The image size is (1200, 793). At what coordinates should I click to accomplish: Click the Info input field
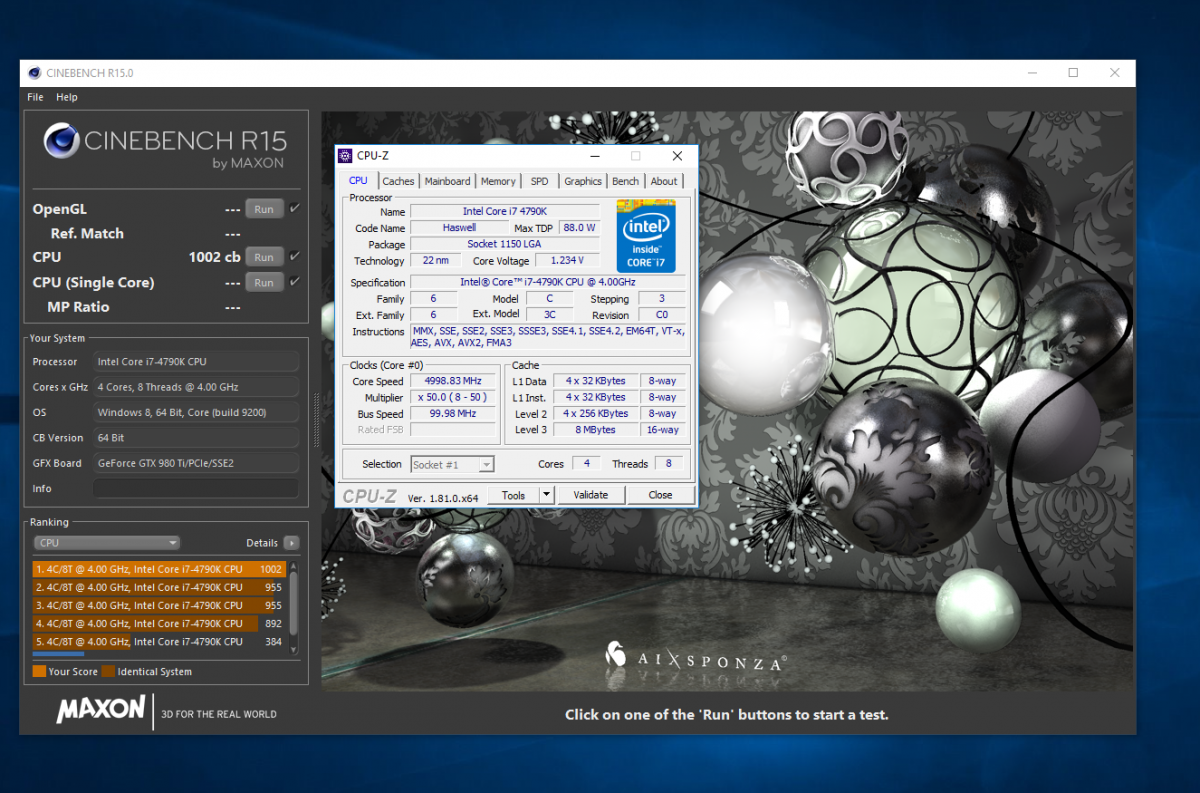[196, 488]
